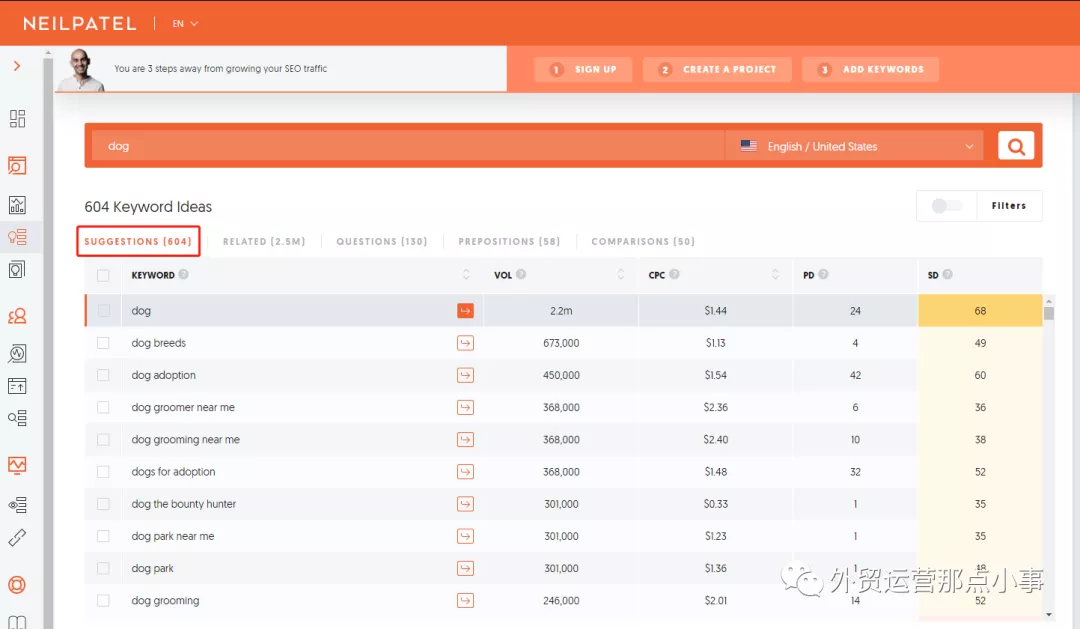Viewport: 1080px width, 629px height.
Task: Expand the left sidebar with the arrow
Action: pyautogui.click(x=17, y=66)
